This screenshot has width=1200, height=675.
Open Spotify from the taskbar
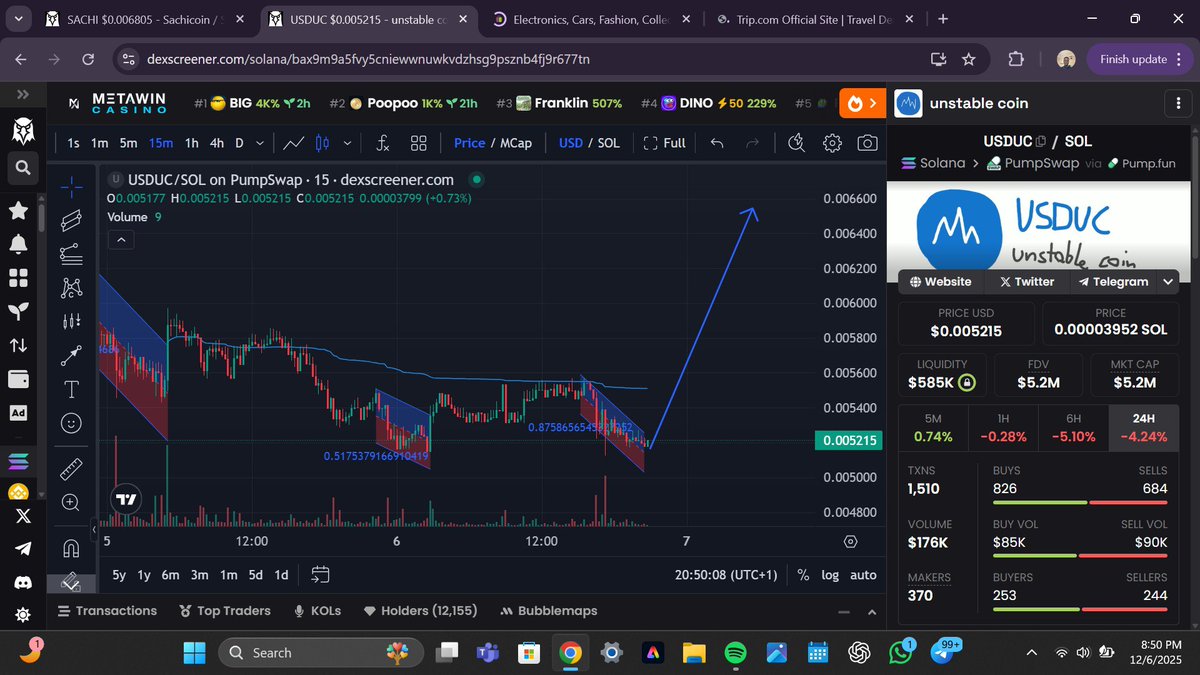(x=735, y=652)
